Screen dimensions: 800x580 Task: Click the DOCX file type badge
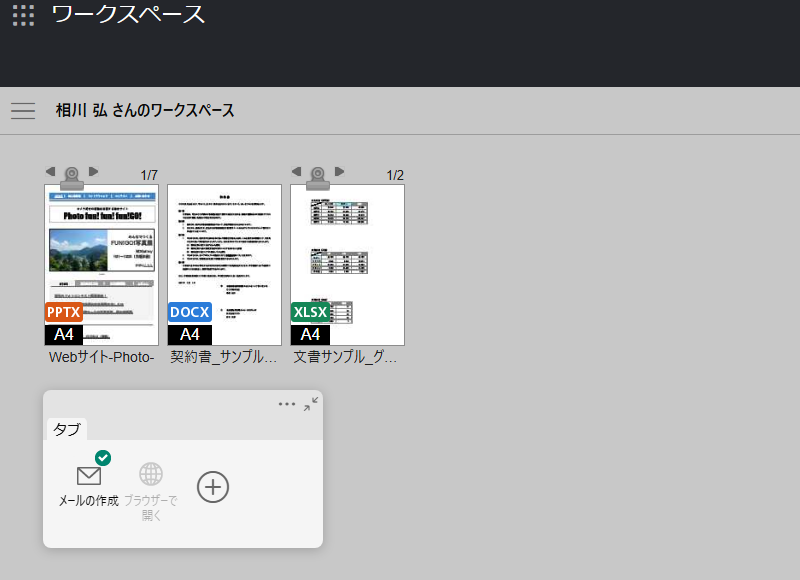point(189,312)
